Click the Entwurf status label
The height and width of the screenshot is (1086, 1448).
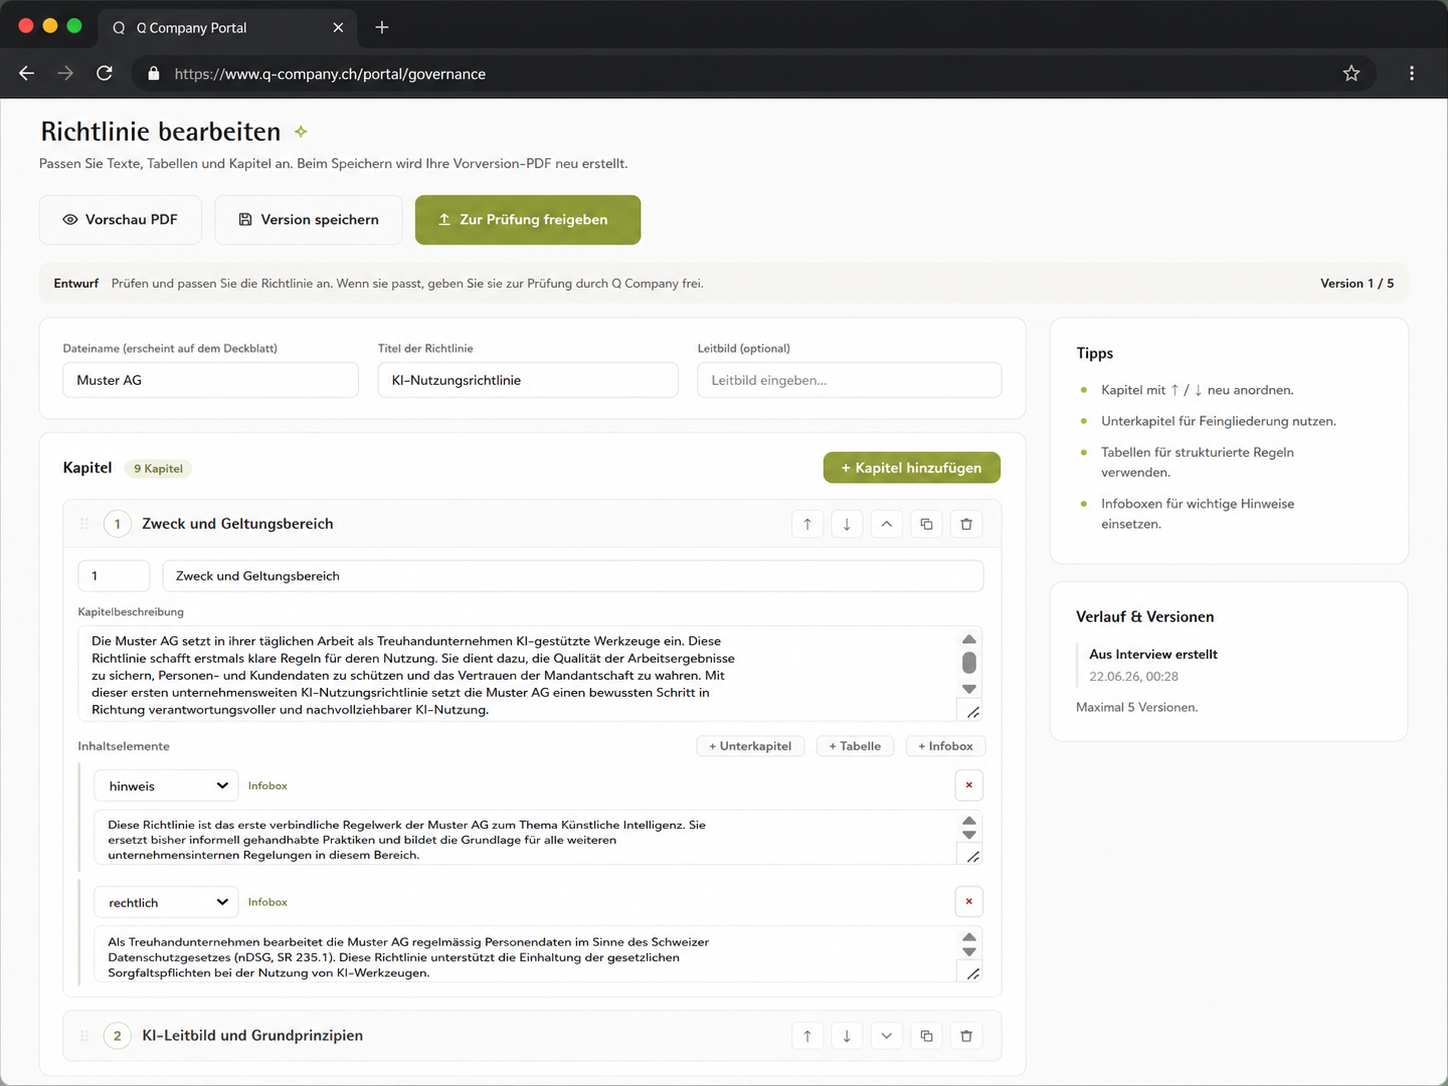[76, 284]
